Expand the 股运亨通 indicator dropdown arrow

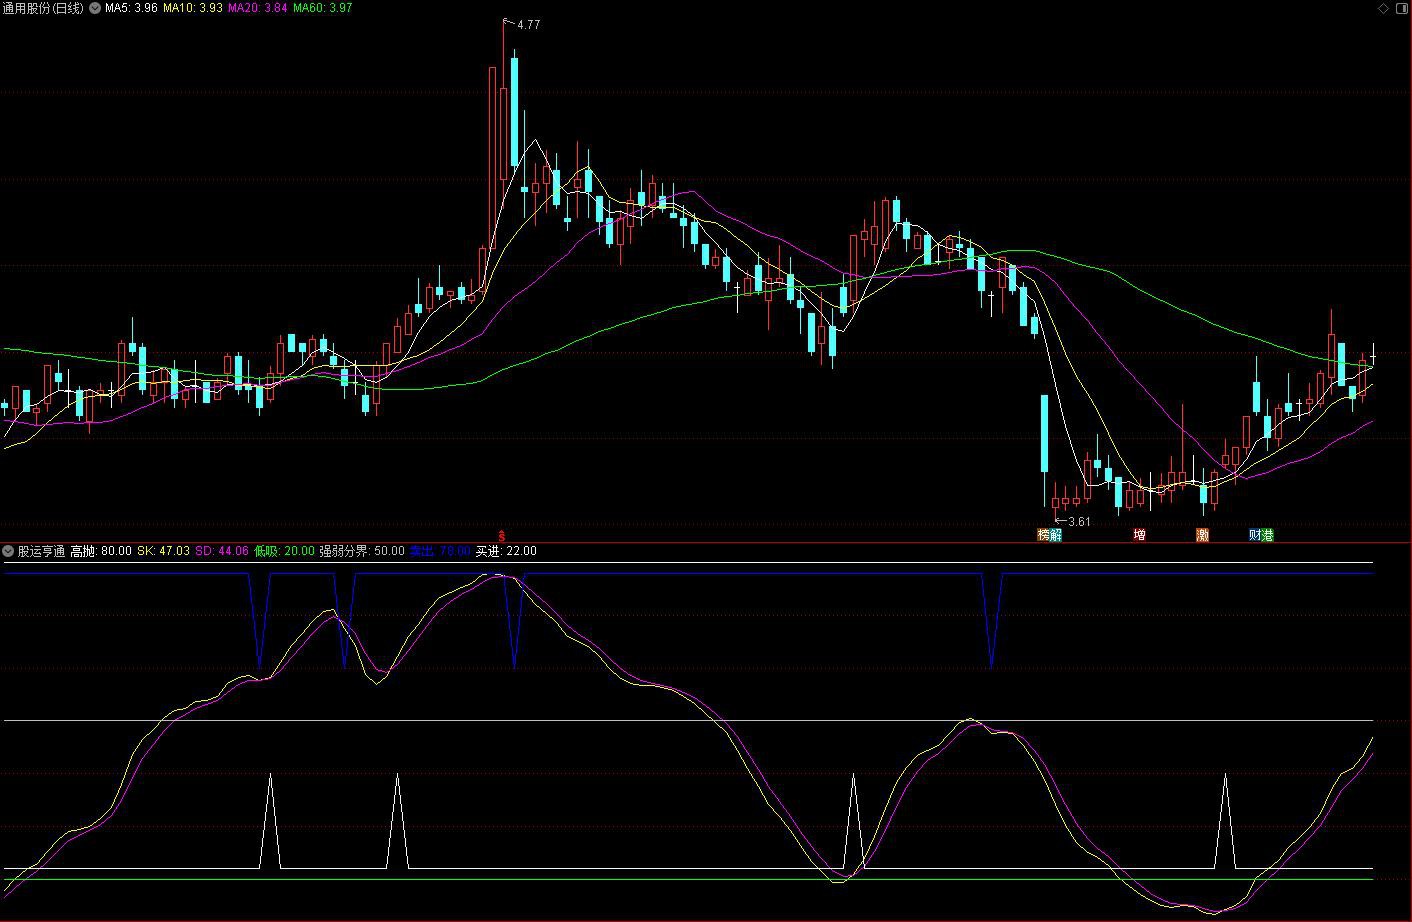point(8,551)
